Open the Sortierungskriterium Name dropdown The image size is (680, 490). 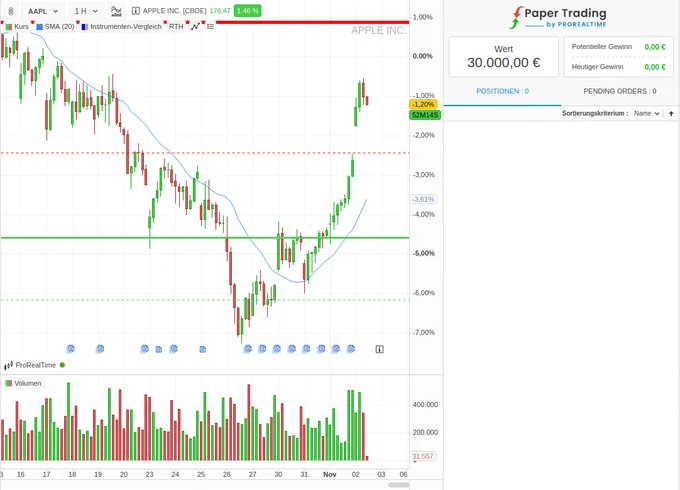647,113
